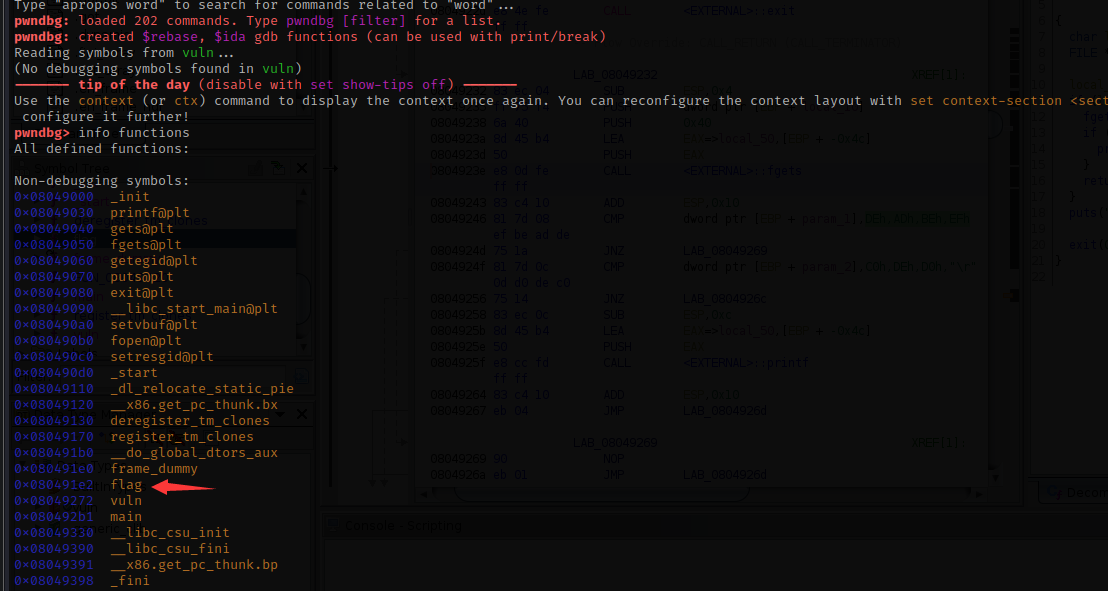Click listing address 0804923e CALL row

[458, 170]
